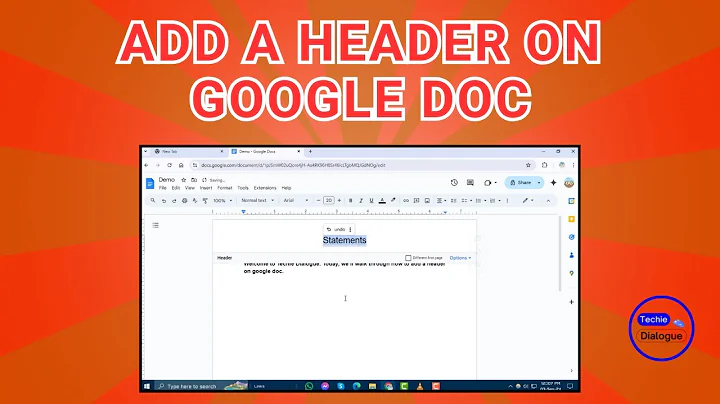The height and width of the screenshot is (404, 720).
Task: Open the checklist dropdown
Action: [x=467, y=201]
